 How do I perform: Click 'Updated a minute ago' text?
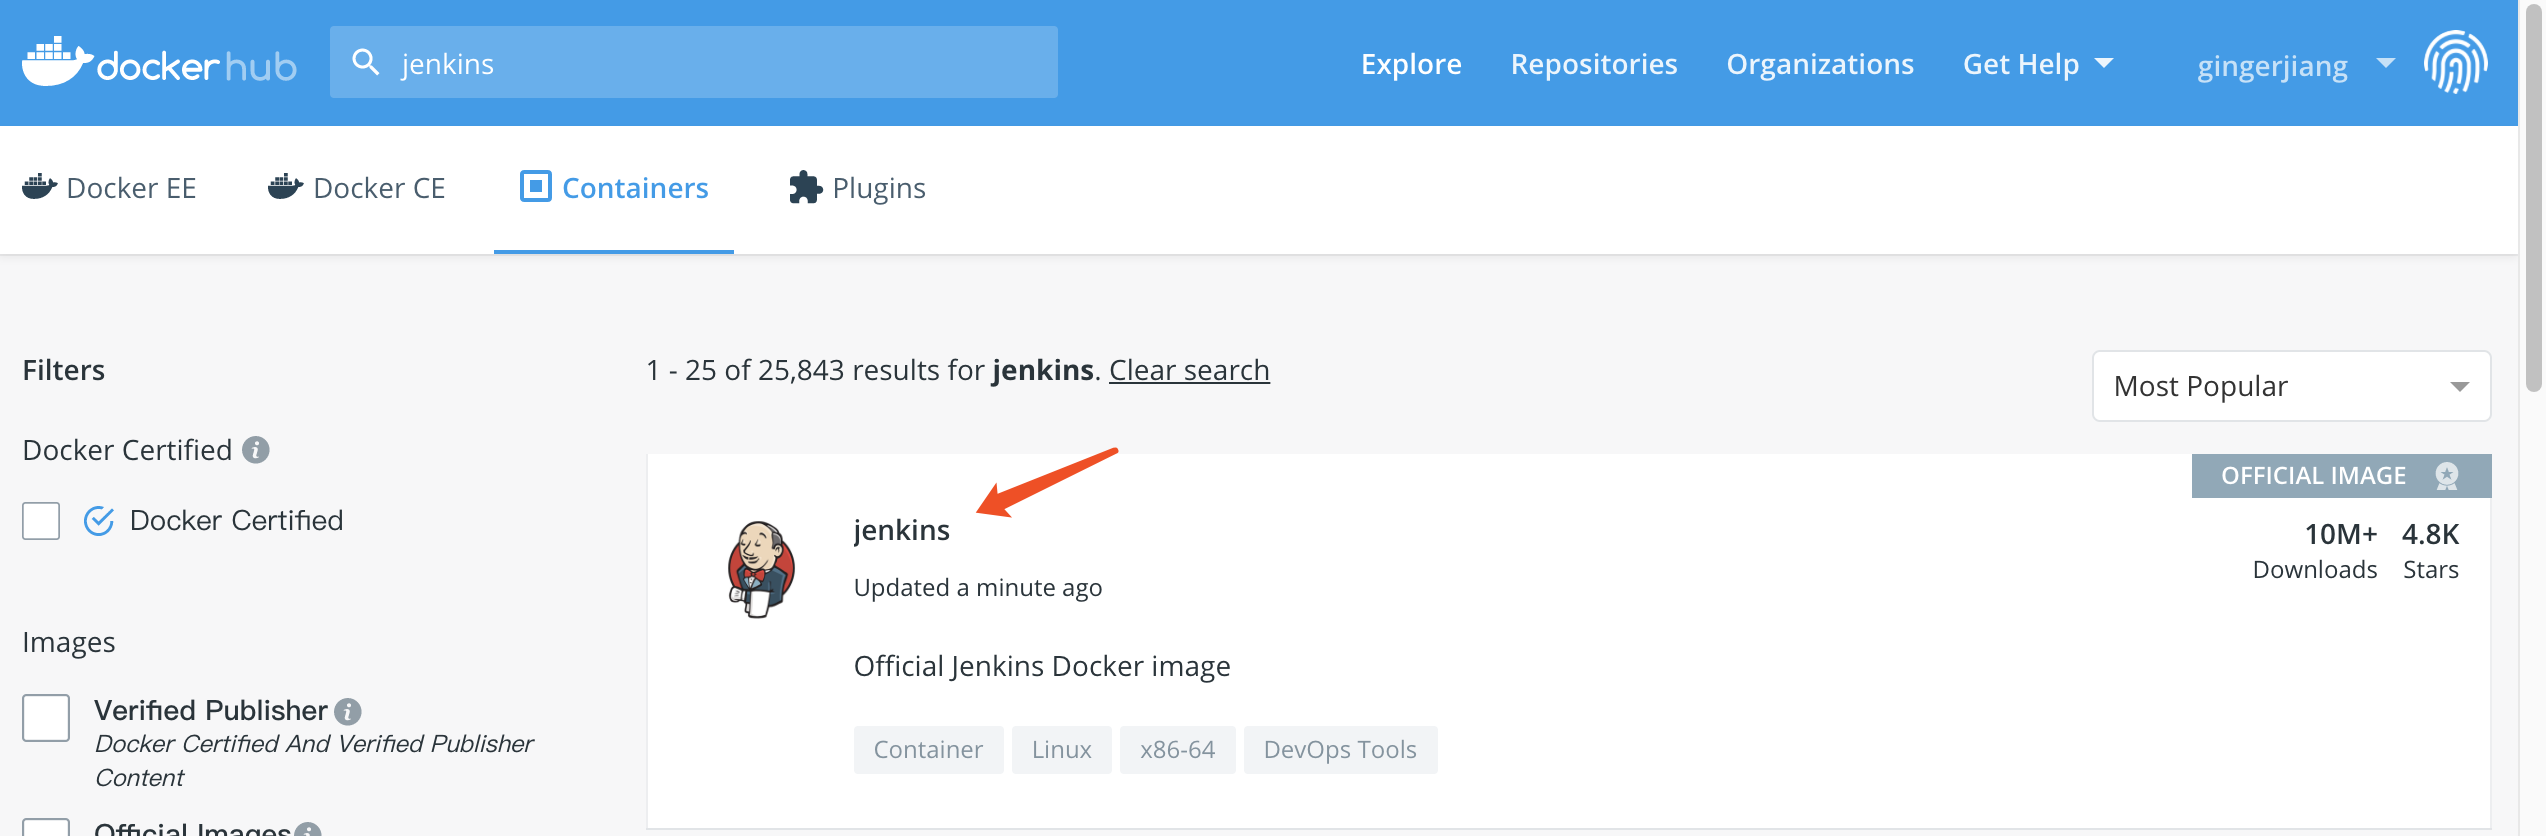(x=978, y=588)
